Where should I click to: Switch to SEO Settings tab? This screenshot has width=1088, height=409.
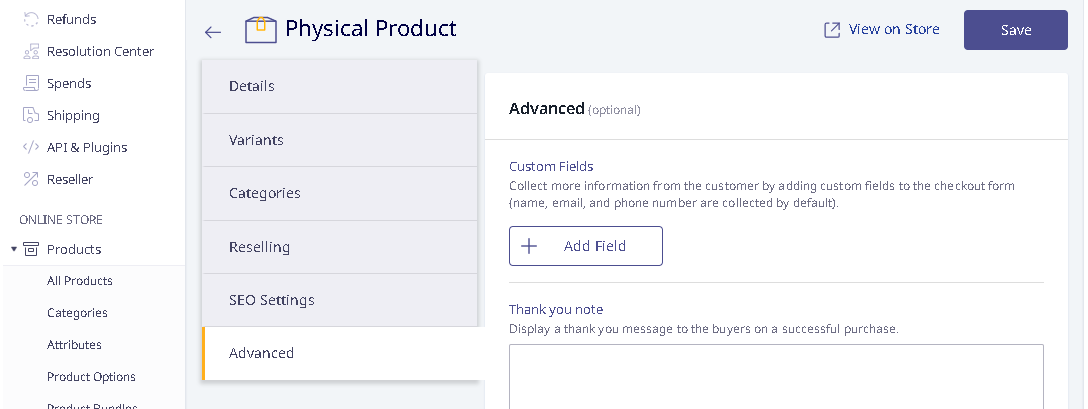340,300
